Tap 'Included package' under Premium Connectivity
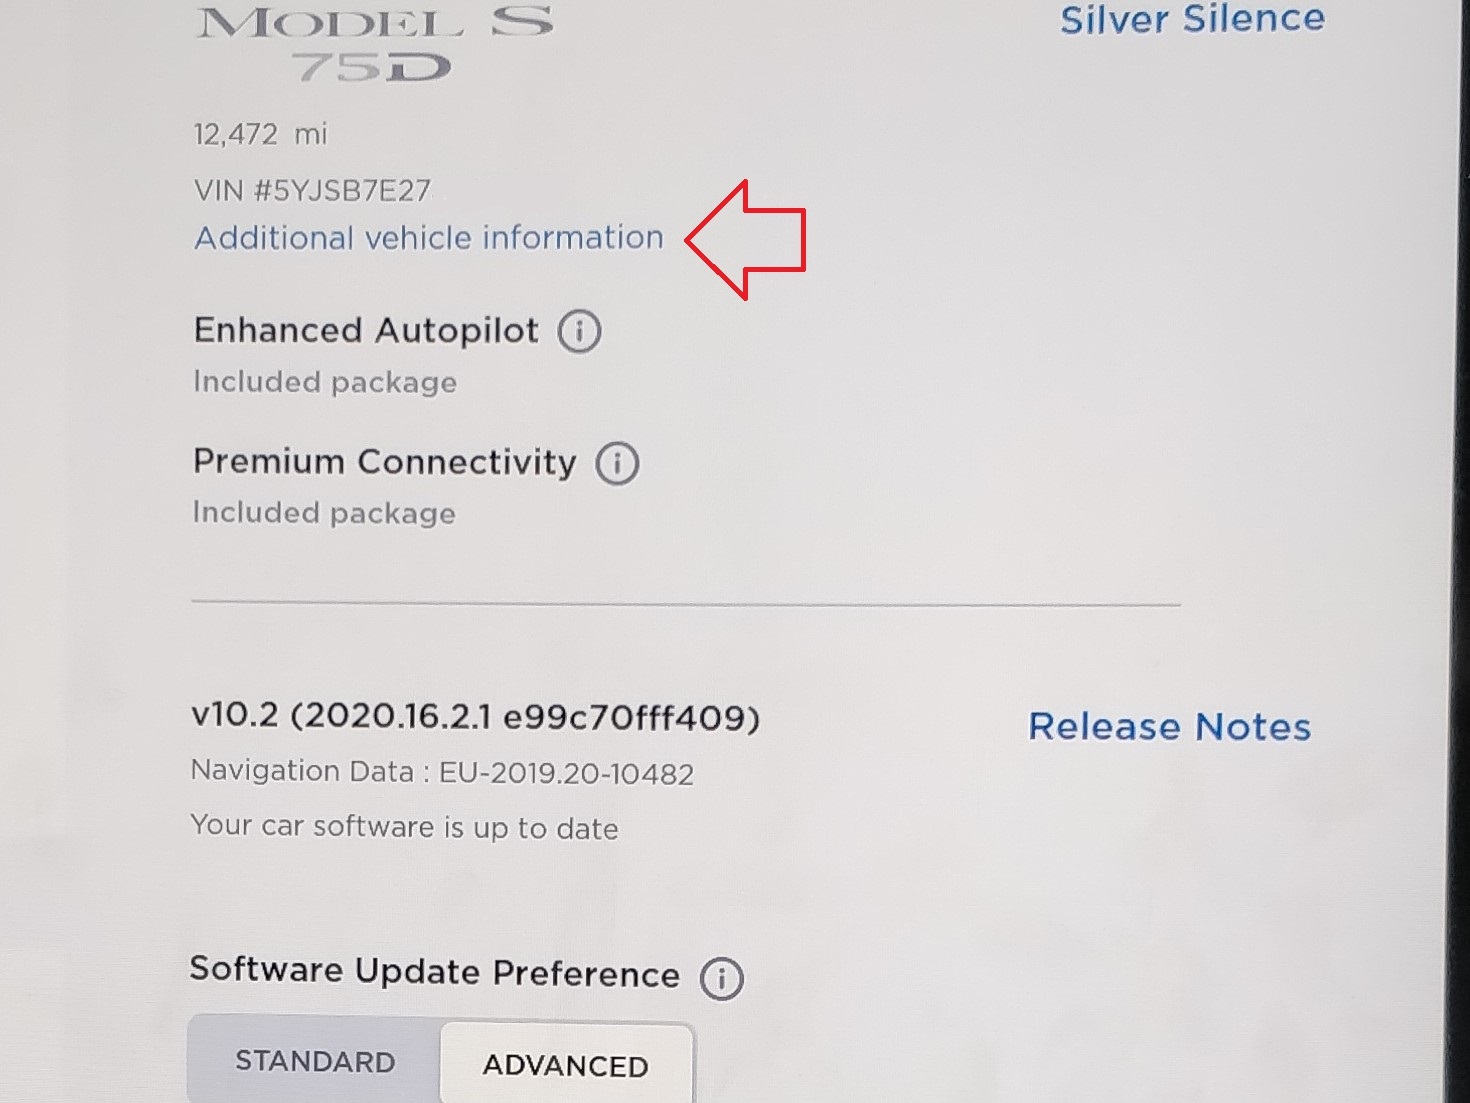 point(324,513)
